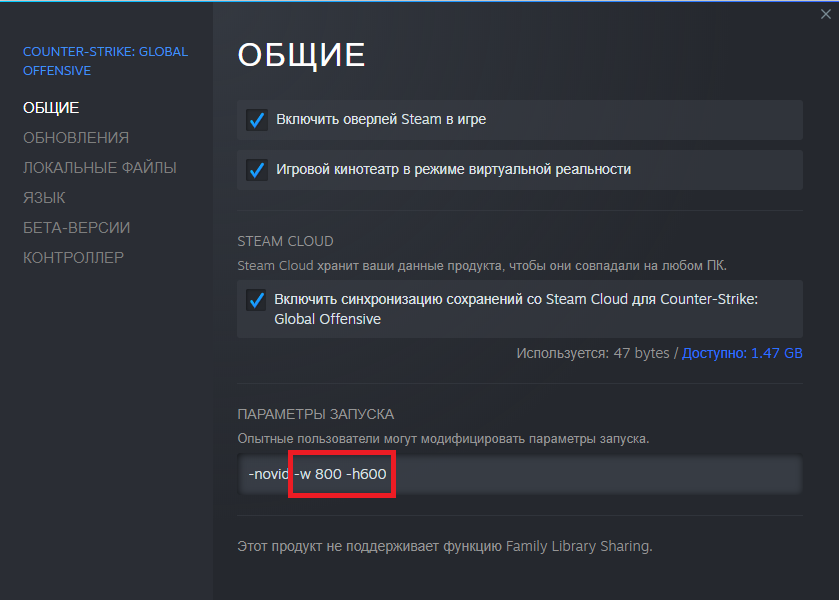The width and height of the screenshot is (839, 600).
Task: Go to ЛОКАЛЬНЫЕ ФАЙЛЫ section
Action: click(x=100, y=168)
